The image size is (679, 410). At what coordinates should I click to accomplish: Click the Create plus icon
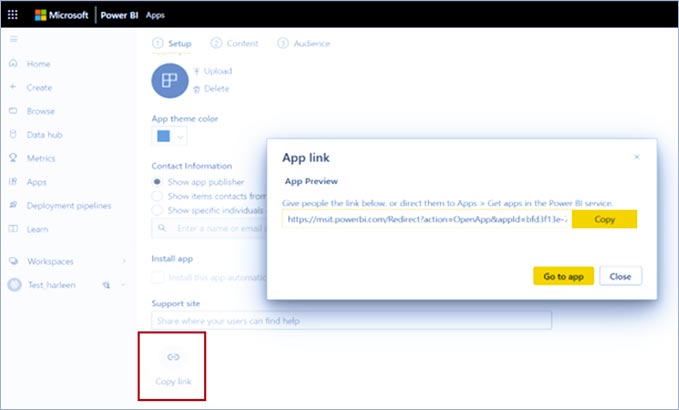13,87
